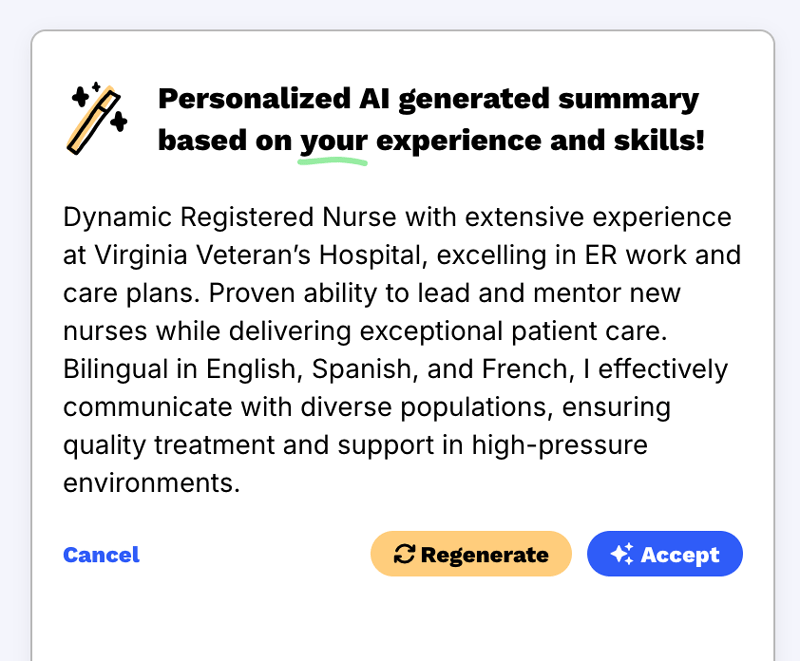This screenshot has width=800, height=661.
Task: Click the word 'Bilingual' in the summary text
Action: tap(109, 368)
